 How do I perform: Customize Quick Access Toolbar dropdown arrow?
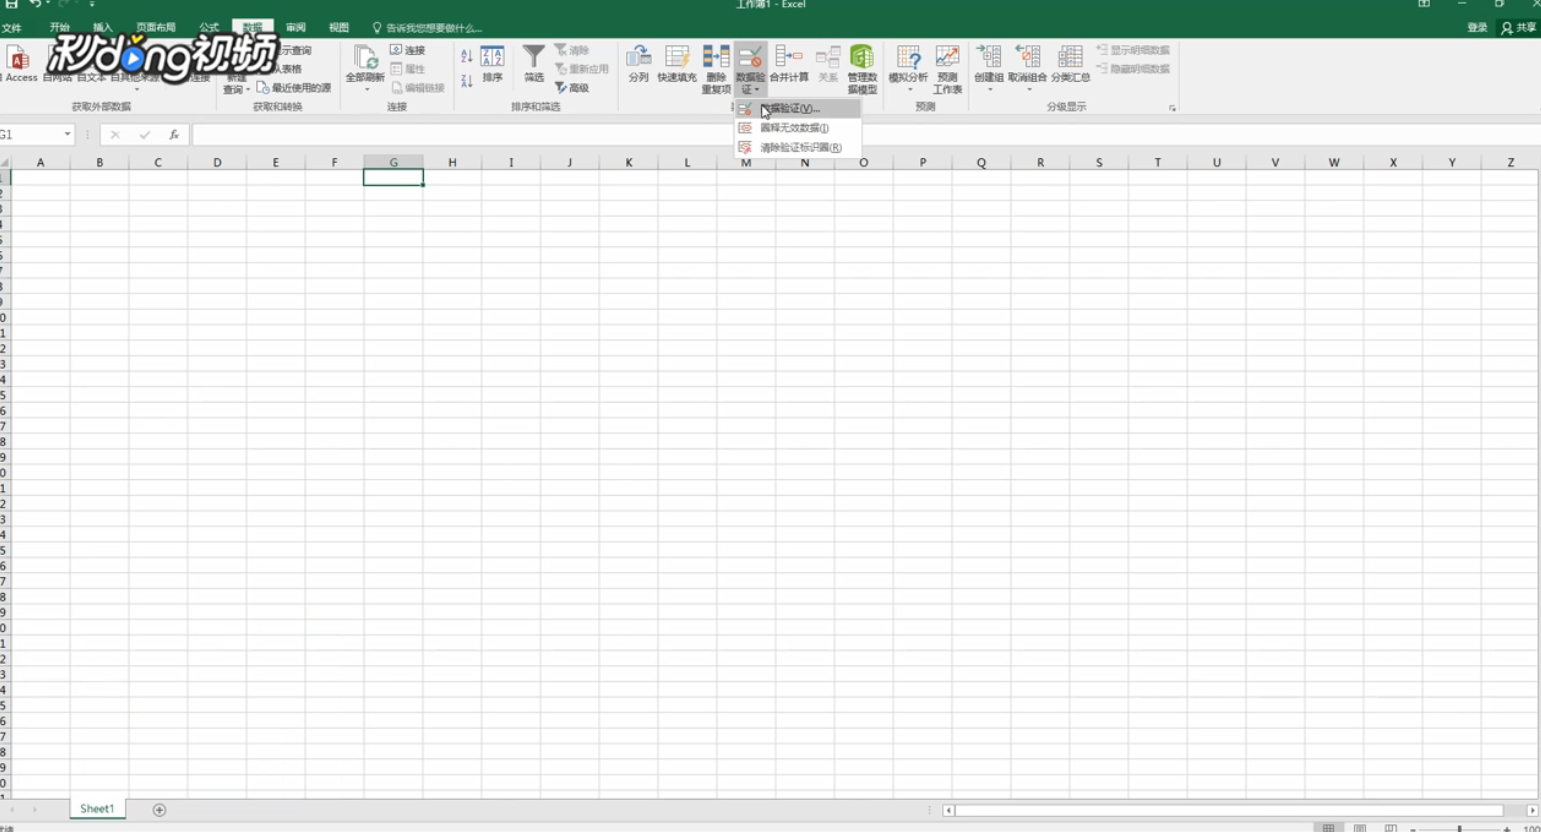tap(92, 5)
